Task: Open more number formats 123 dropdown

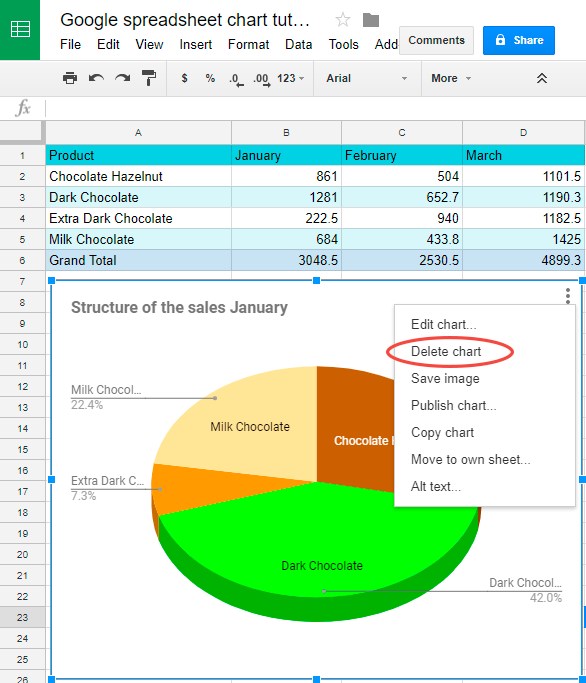Action: click(x=291, y=78)
